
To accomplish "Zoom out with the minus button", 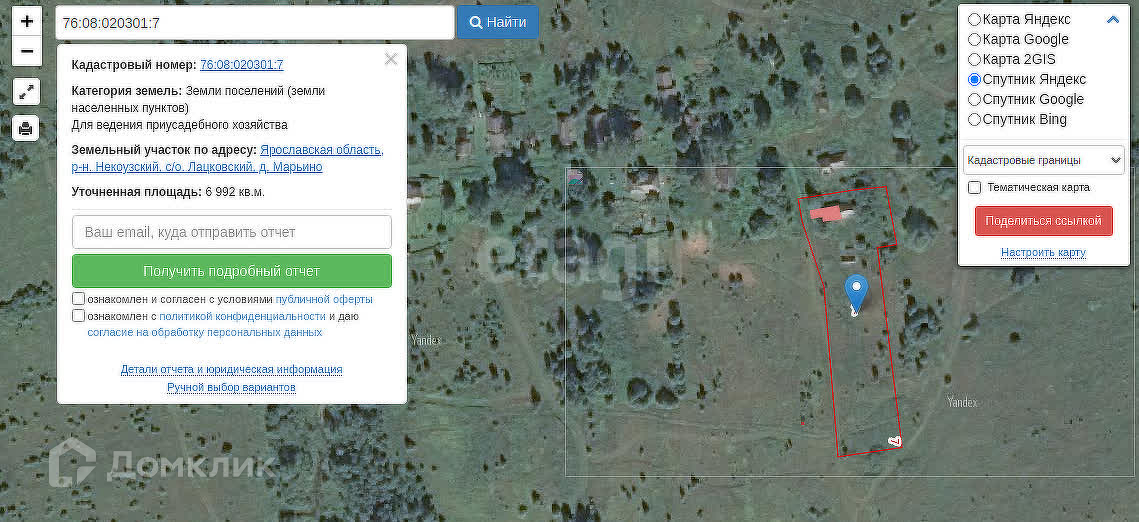I will [x=27, y=52].
